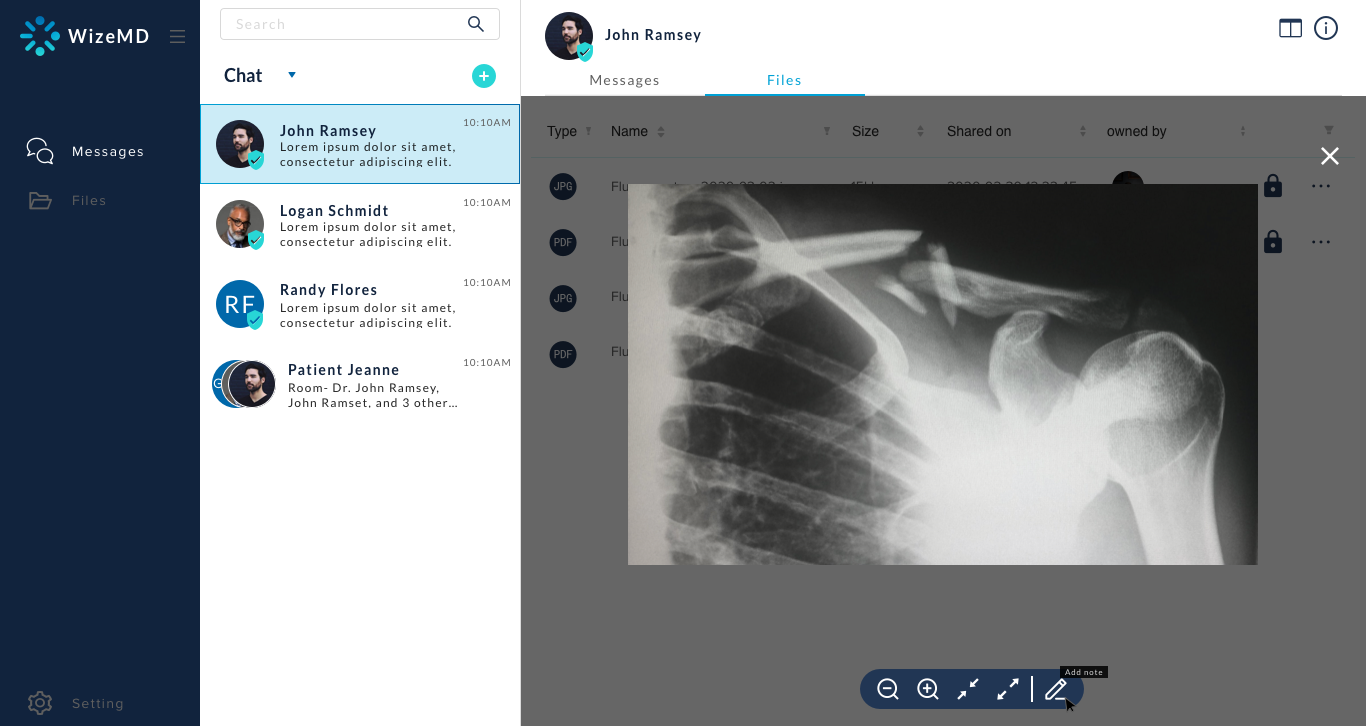This screenshot has width=1366, height=726.
Task: Open the John Ramsey conversation
Action: (360, 144)
